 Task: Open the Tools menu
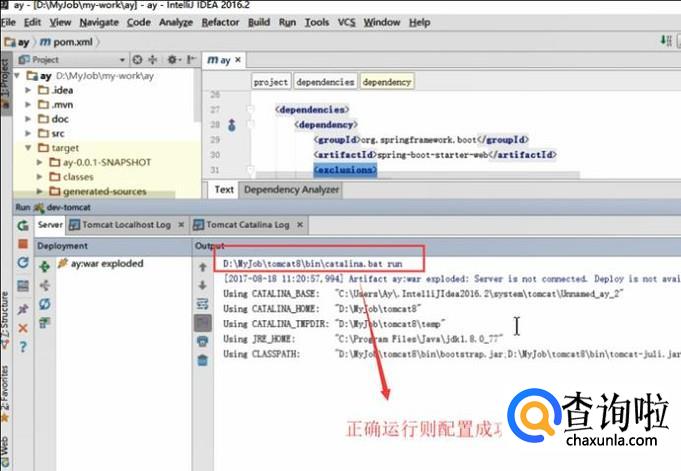317,22
